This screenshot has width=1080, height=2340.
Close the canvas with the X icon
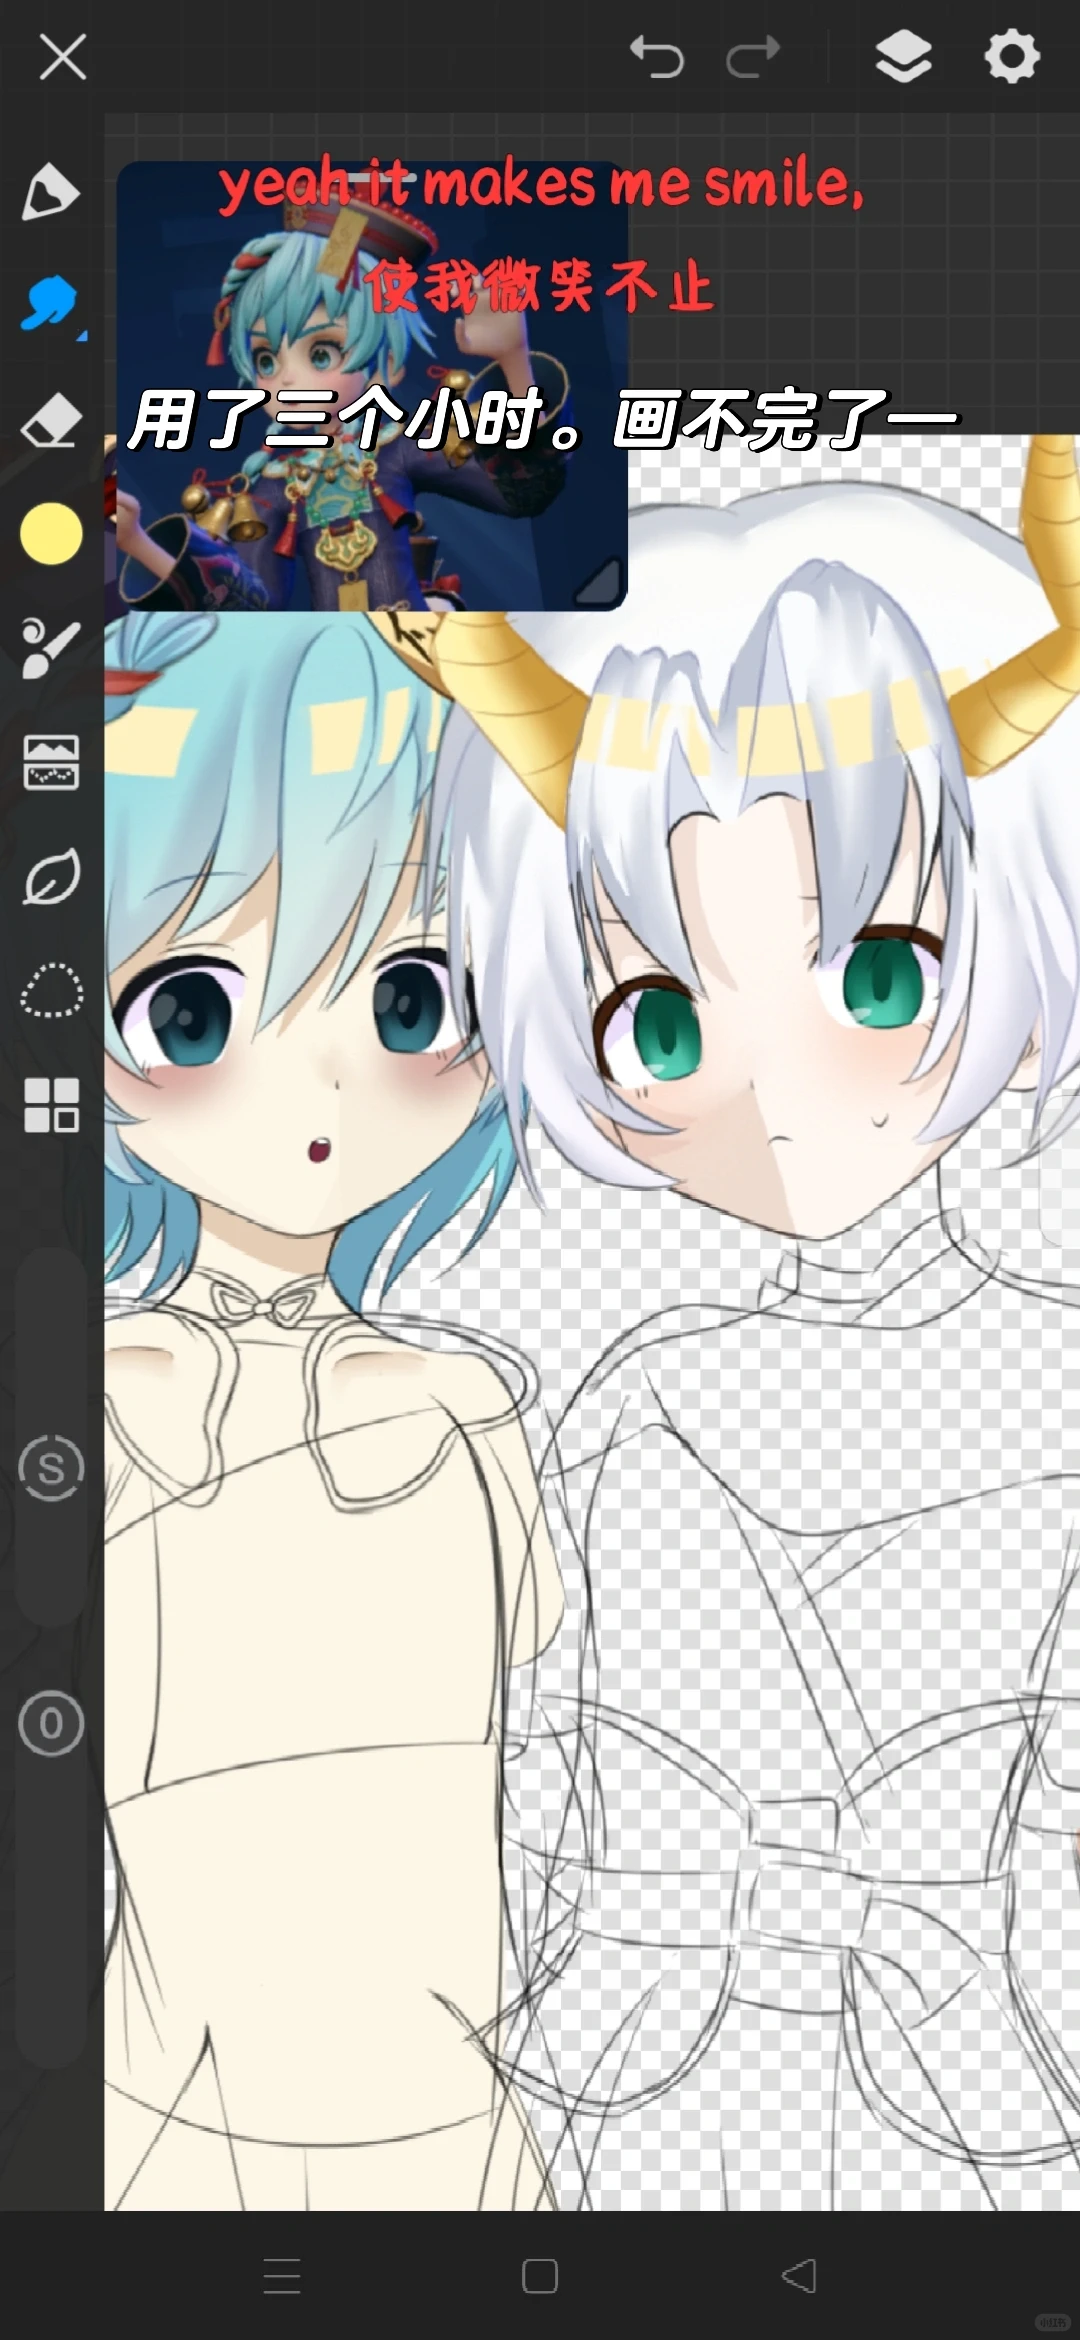pyautogui.click(x=62, y=57)
